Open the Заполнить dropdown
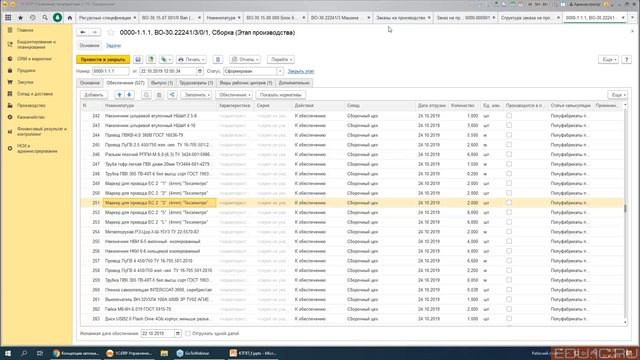 [196, 95]
